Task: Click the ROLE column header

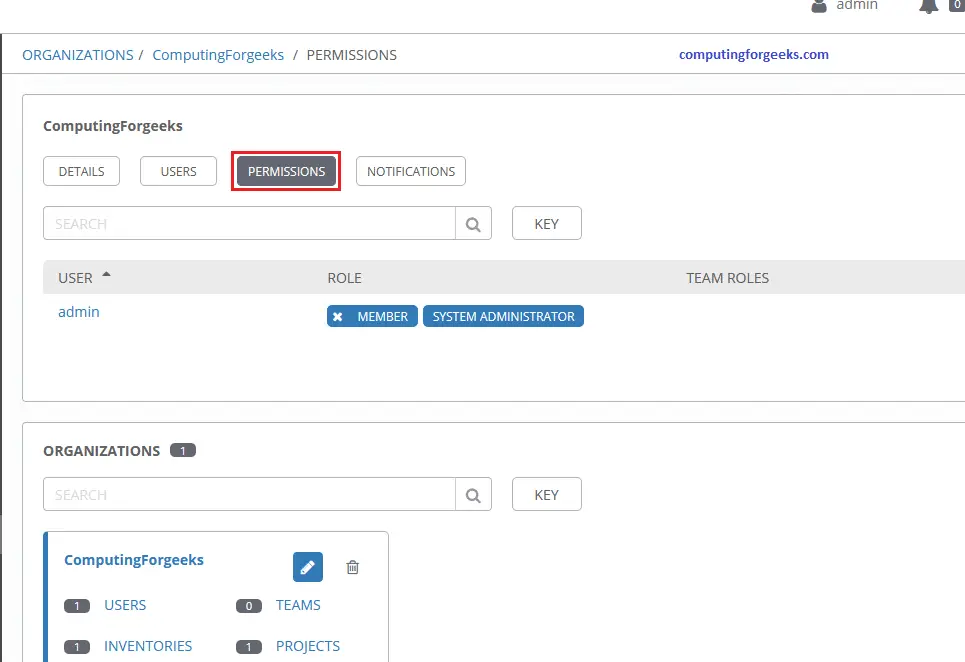Action: pyautogui.click(x=344, y=278)
